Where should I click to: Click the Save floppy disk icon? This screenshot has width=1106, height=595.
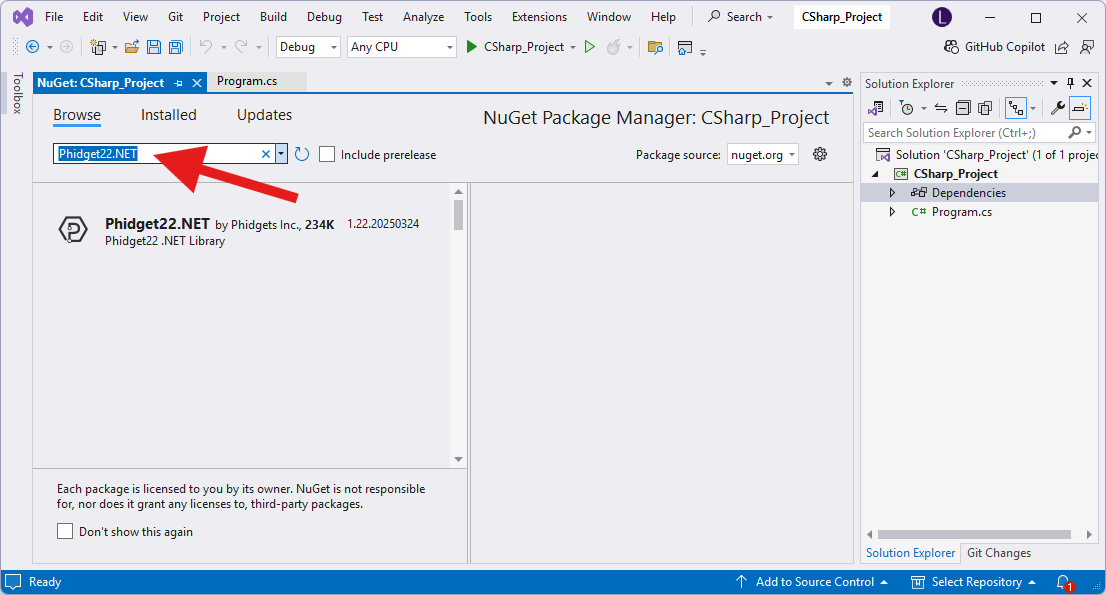[x=154, y=47]
